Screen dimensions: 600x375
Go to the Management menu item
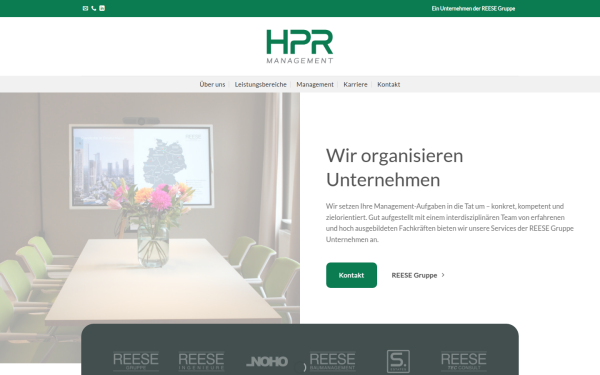[315, 84]
